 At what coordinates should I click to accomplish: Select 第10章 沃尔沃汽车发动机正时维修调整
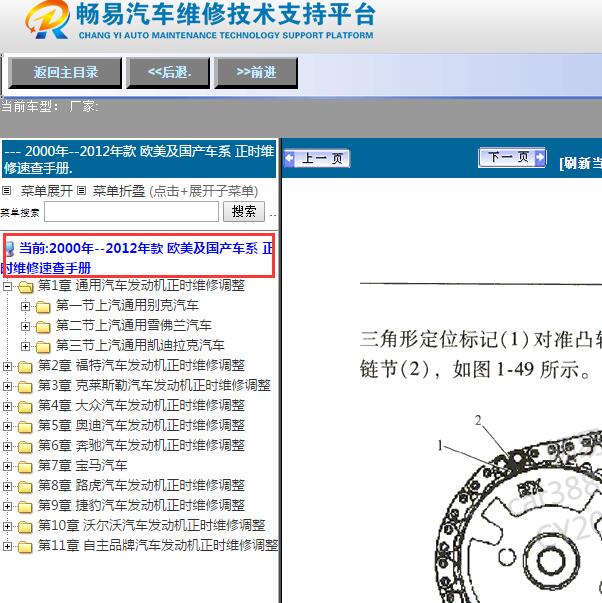tap(152, 525)
